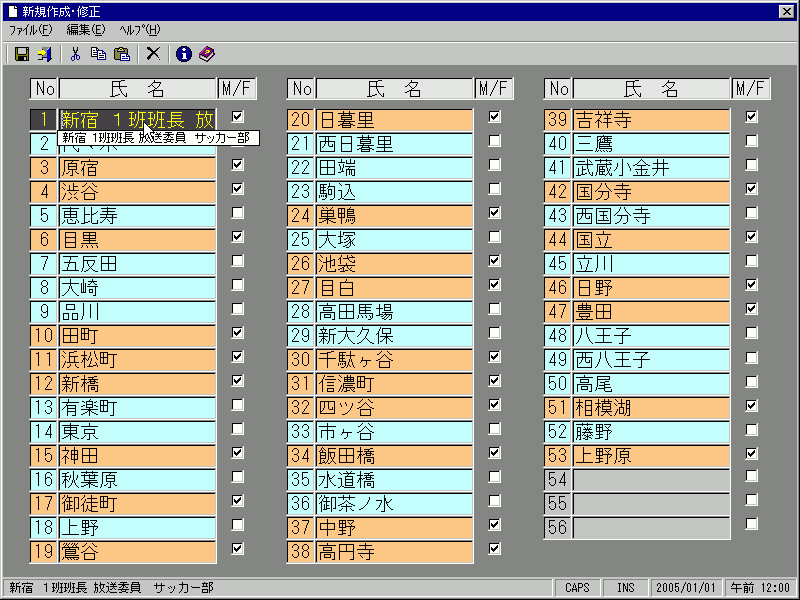Click number cell 20 beside 日暮里

301,120
